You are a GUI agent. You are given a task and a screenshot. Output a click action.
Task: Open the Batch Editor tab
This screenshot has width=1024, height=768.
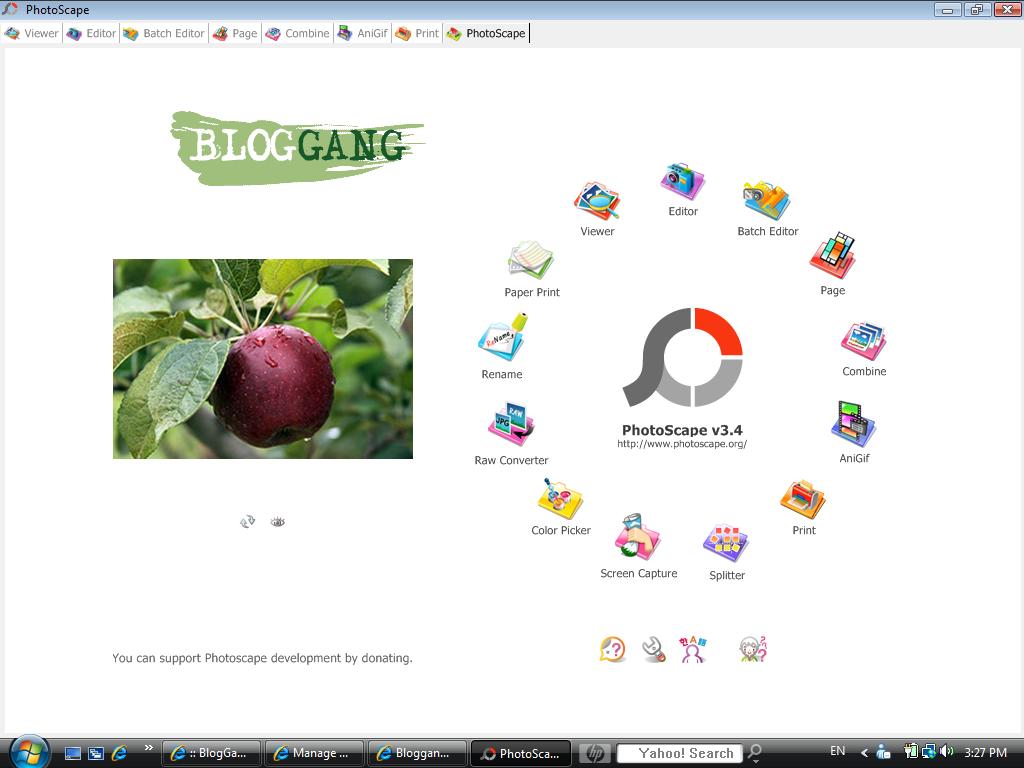(x=164, y=33)
